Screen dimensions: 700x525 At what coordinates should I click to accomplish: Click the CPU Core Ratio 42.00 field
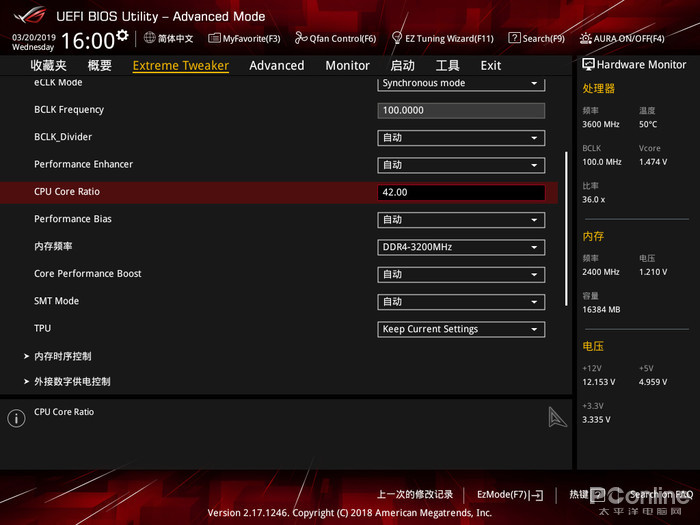click(461, 192)
